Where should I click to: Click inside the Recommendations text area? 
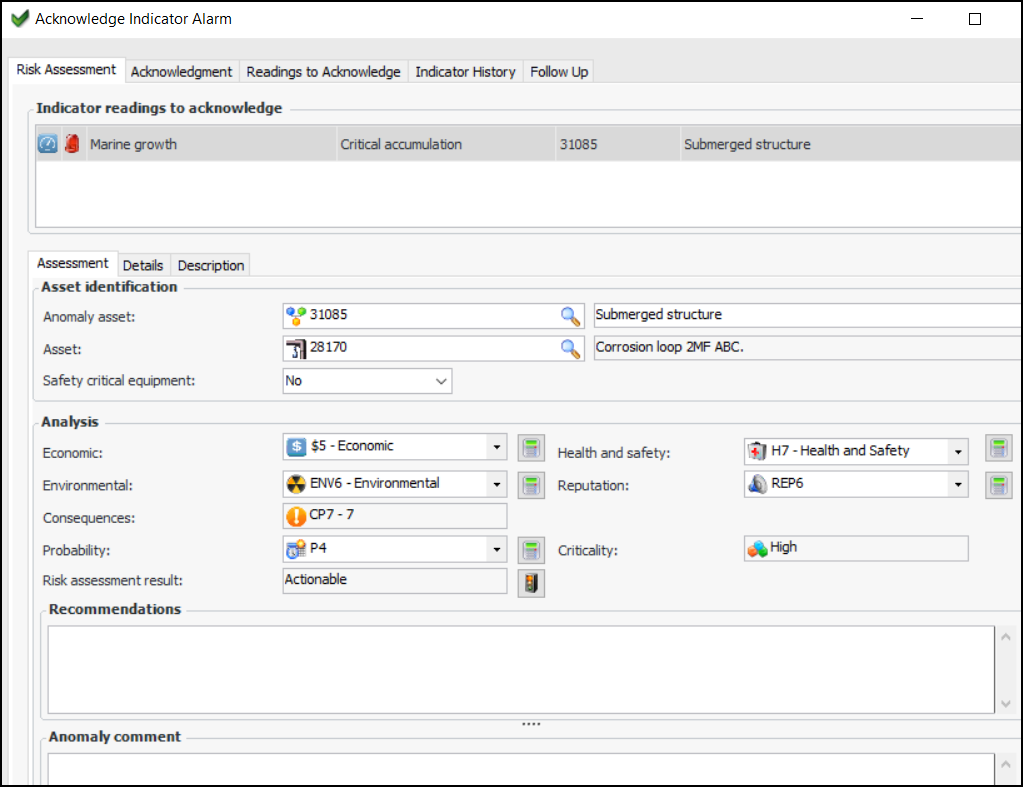coord(520,669)
